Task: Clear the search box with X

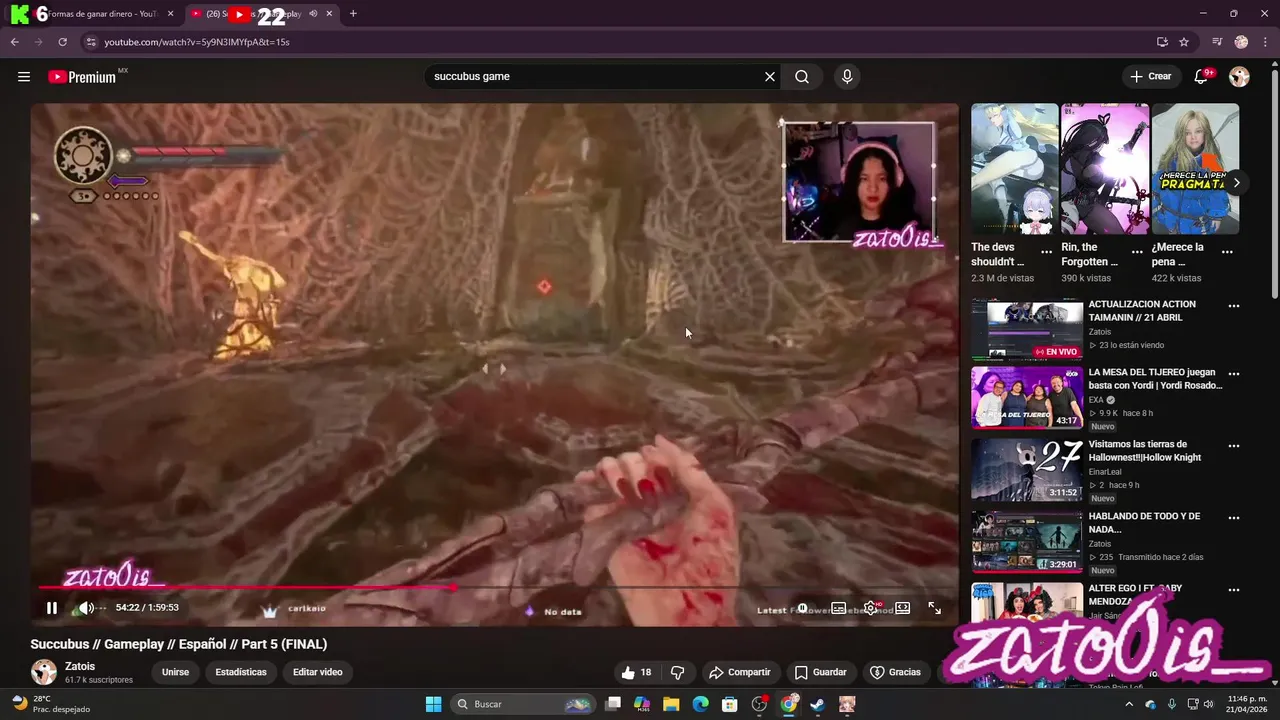Action: 770,76
